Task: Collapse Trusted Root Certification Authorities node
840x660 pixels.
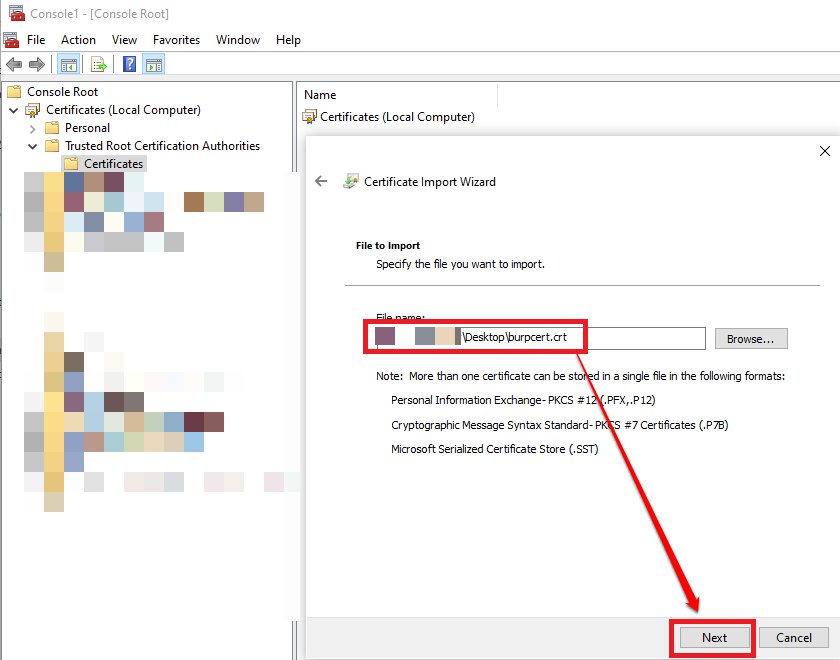Action: tap(33, 146)
